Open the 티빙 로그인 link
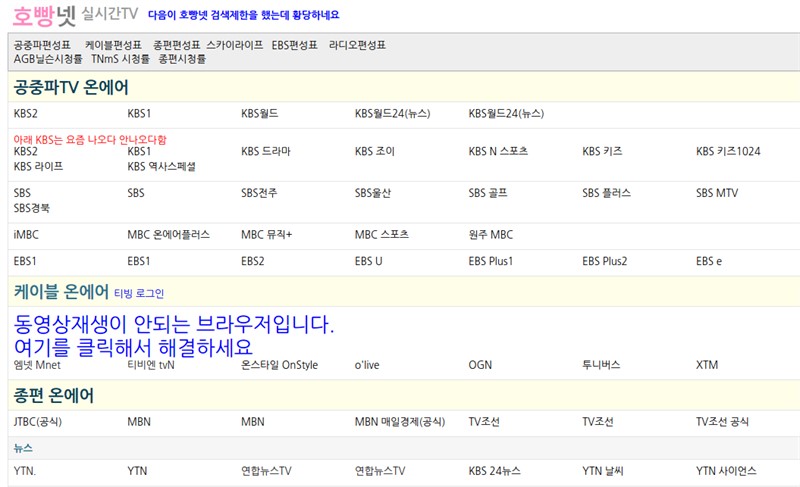This screenshot has width=800, height=487. tap(139, 293)
